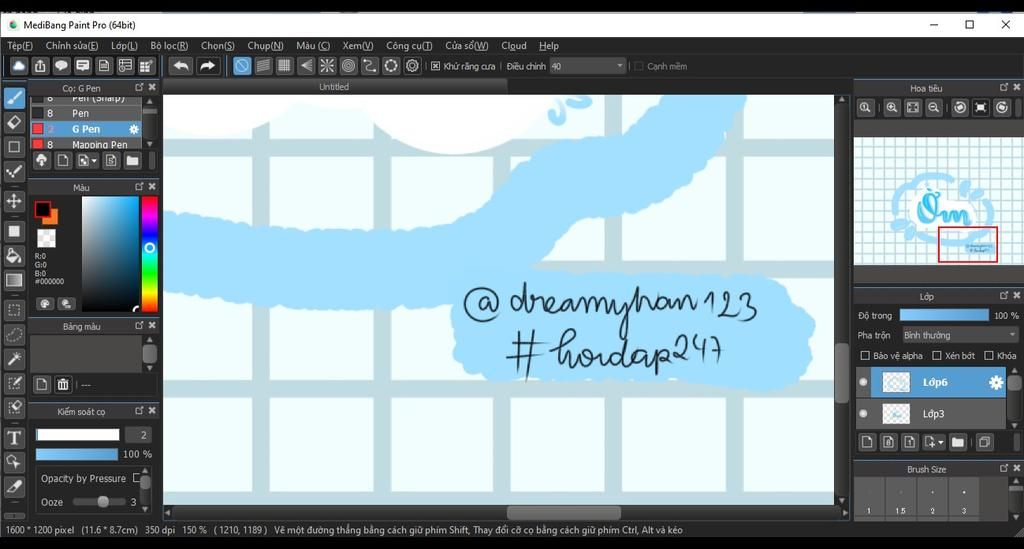The image size is (1024, 549).
Task: Select Pen brush in brush list
Action: click(86, 114)
